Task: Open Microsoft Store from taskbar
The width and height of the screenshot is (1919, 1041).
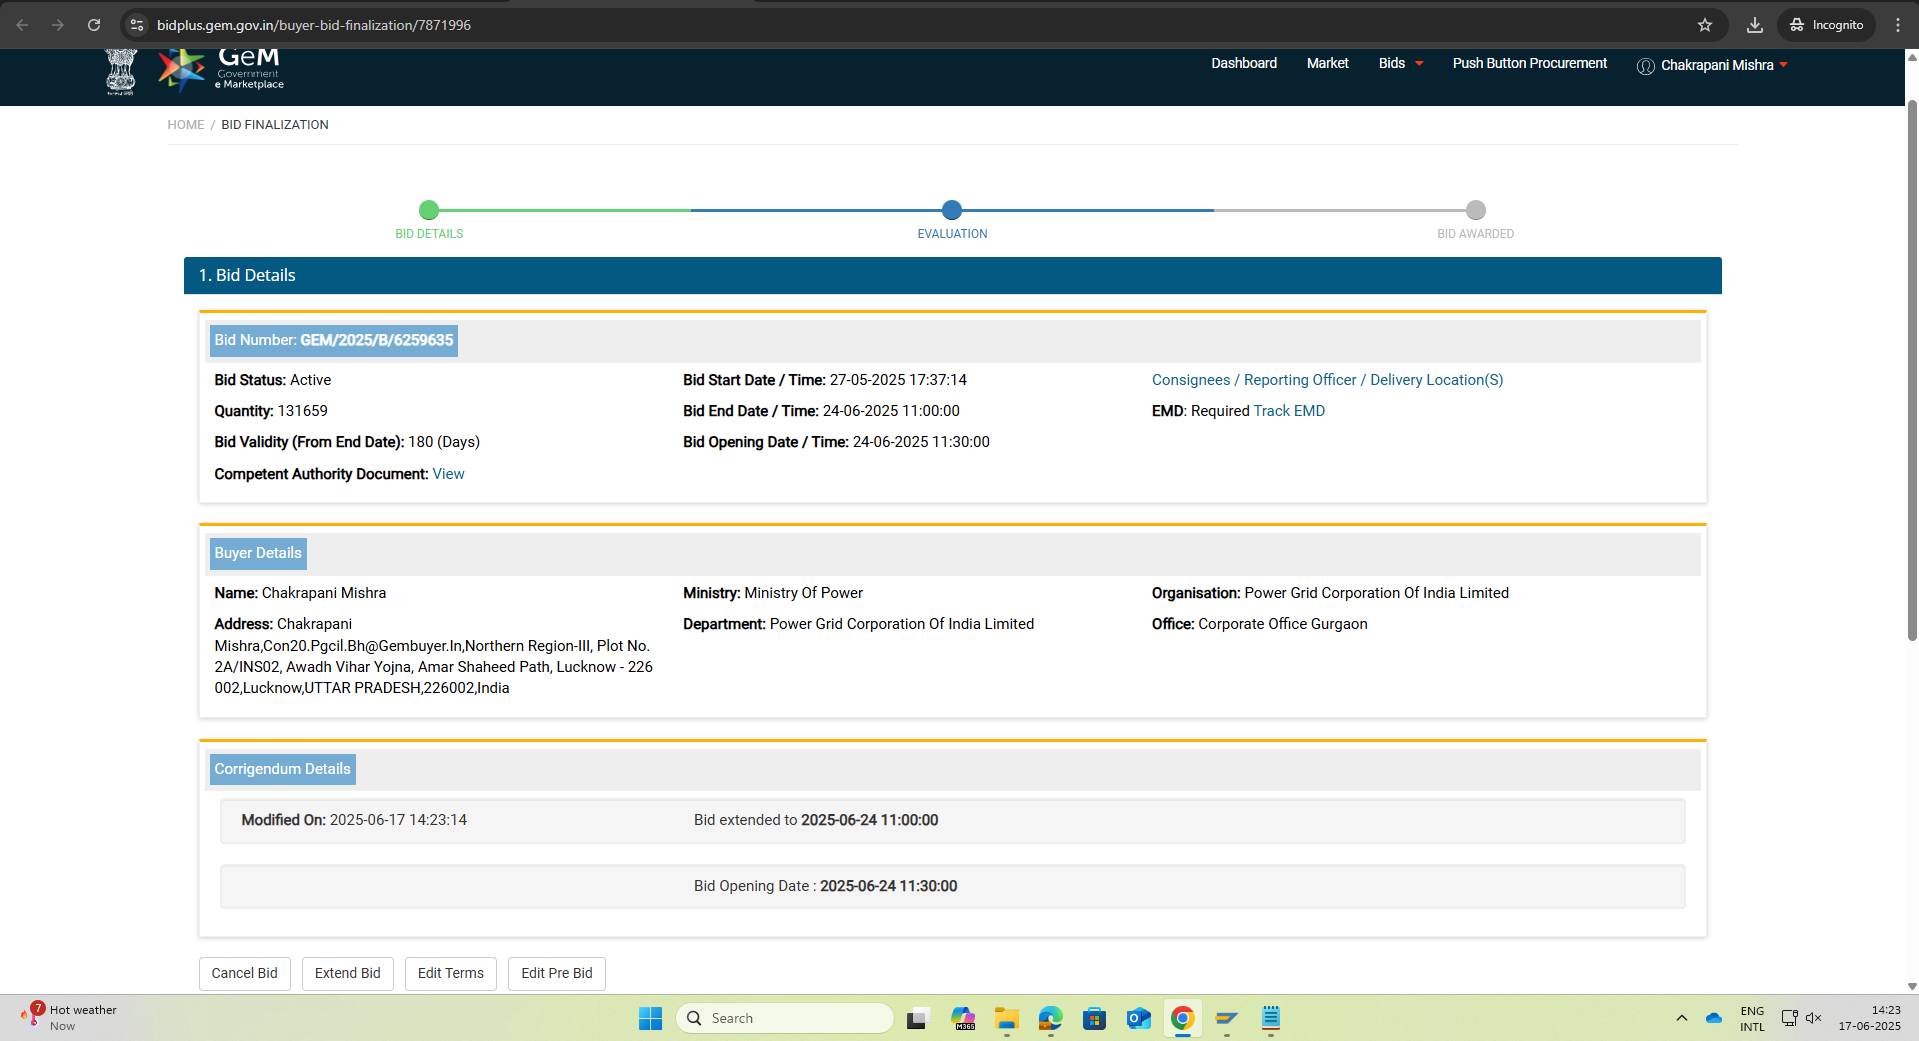Action: [x=1094, y=1018]
